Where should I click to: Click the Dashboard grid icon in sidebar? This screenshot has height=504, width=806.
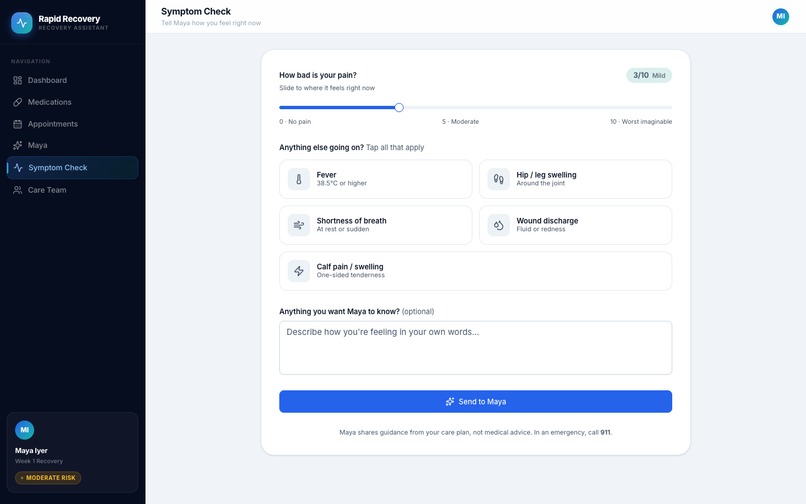coord(17,80)
